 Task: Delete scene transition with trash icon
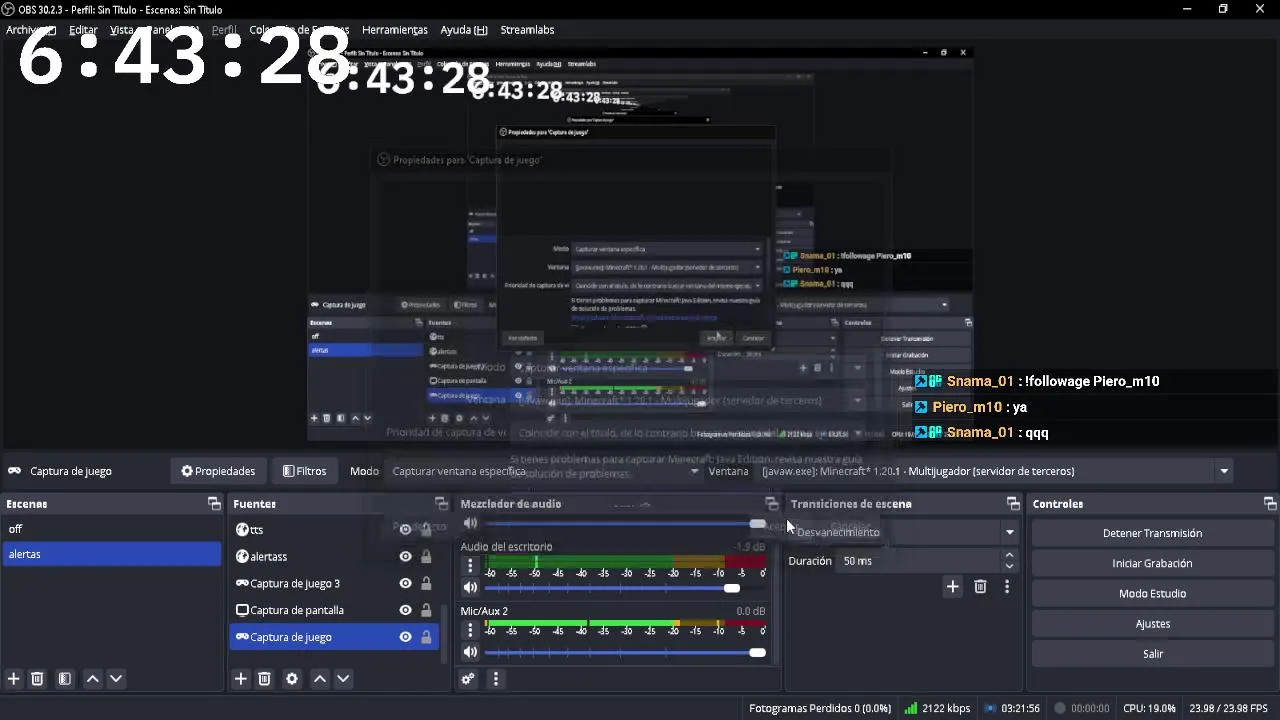(980, 587)
